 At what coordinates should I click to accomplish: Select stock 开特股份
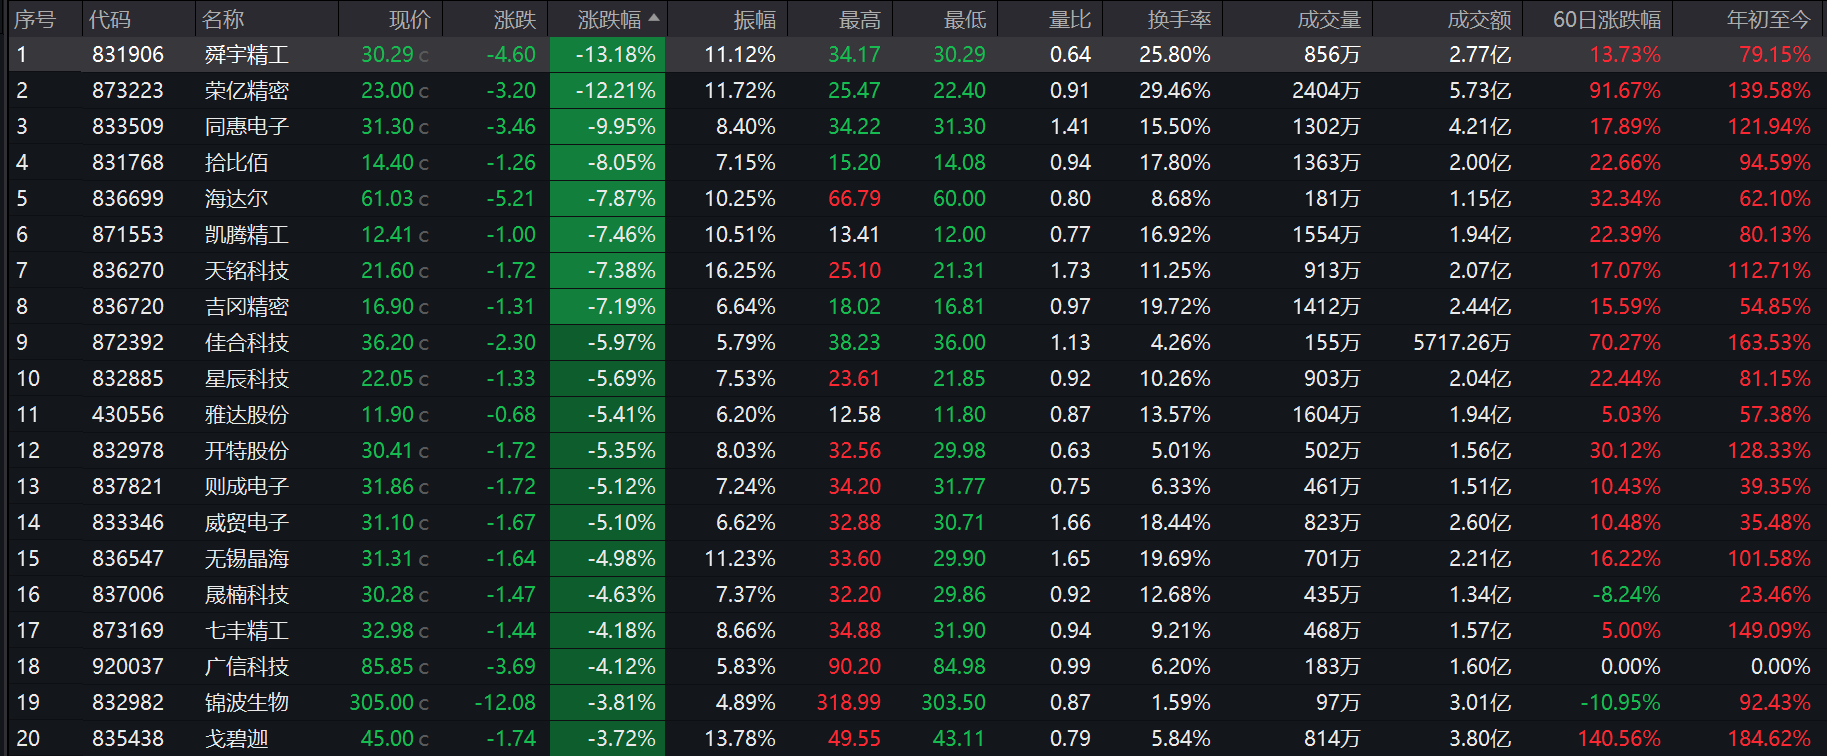coord(247,451)
